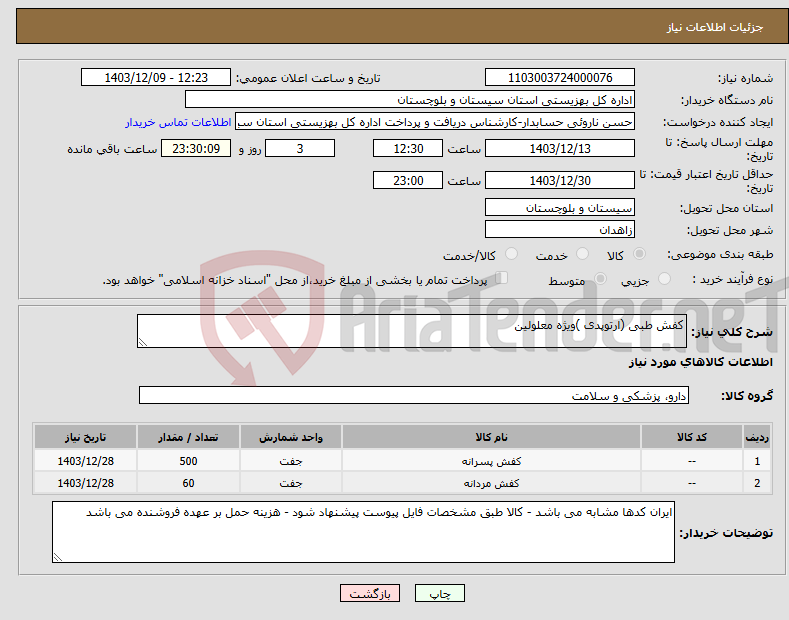Click the تعداد / مقدار column header
Screen dimensions: 789x620
pyautogui.click(x=188, y=437)
